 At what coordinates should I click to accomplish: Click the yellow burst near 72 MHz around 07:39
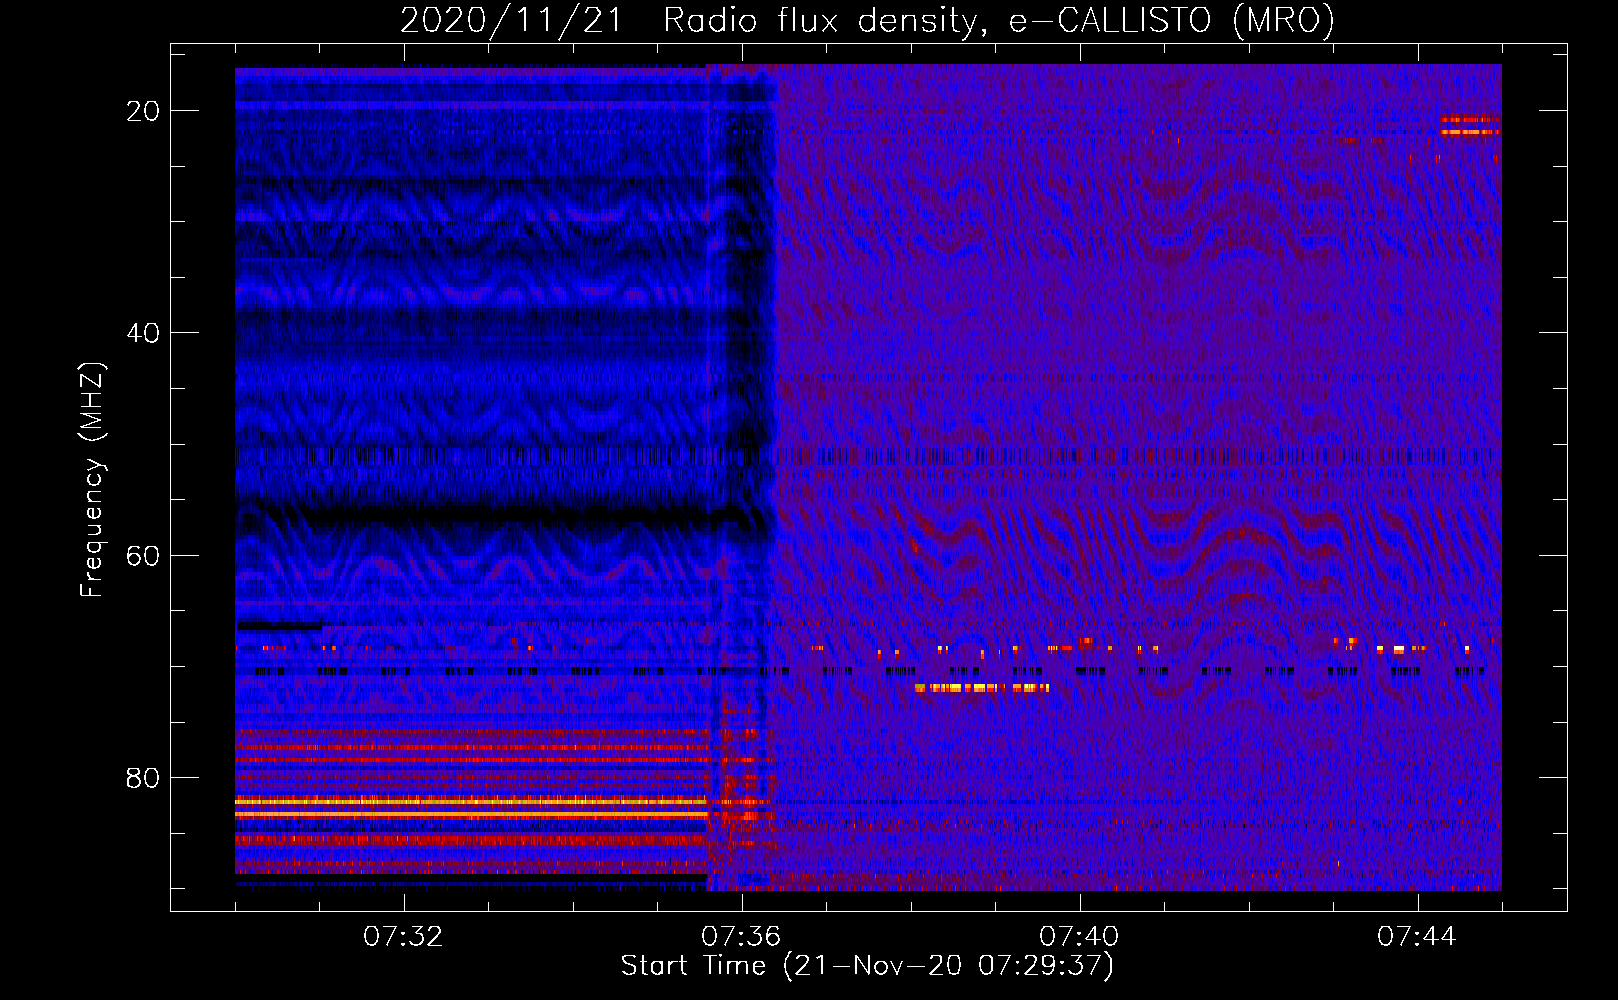coord(982,688)
